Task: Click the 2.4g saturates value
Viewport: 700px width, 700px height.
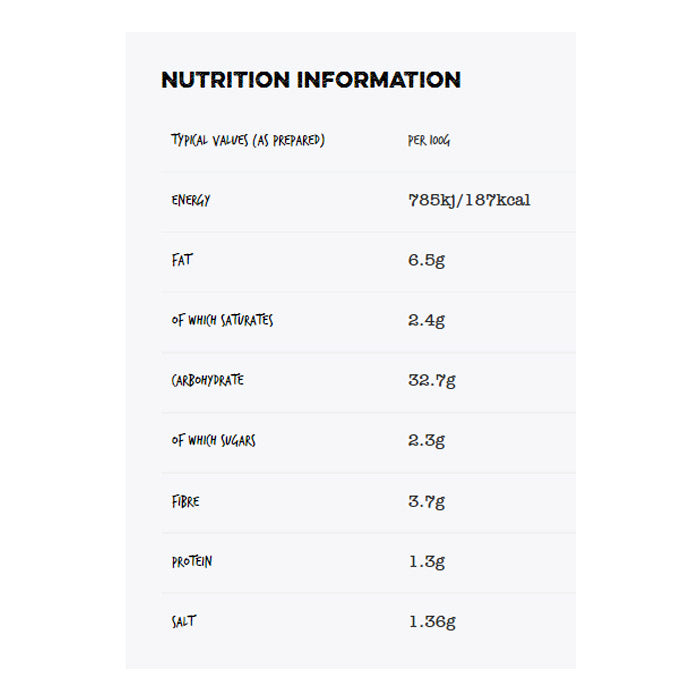Action: 426,320
